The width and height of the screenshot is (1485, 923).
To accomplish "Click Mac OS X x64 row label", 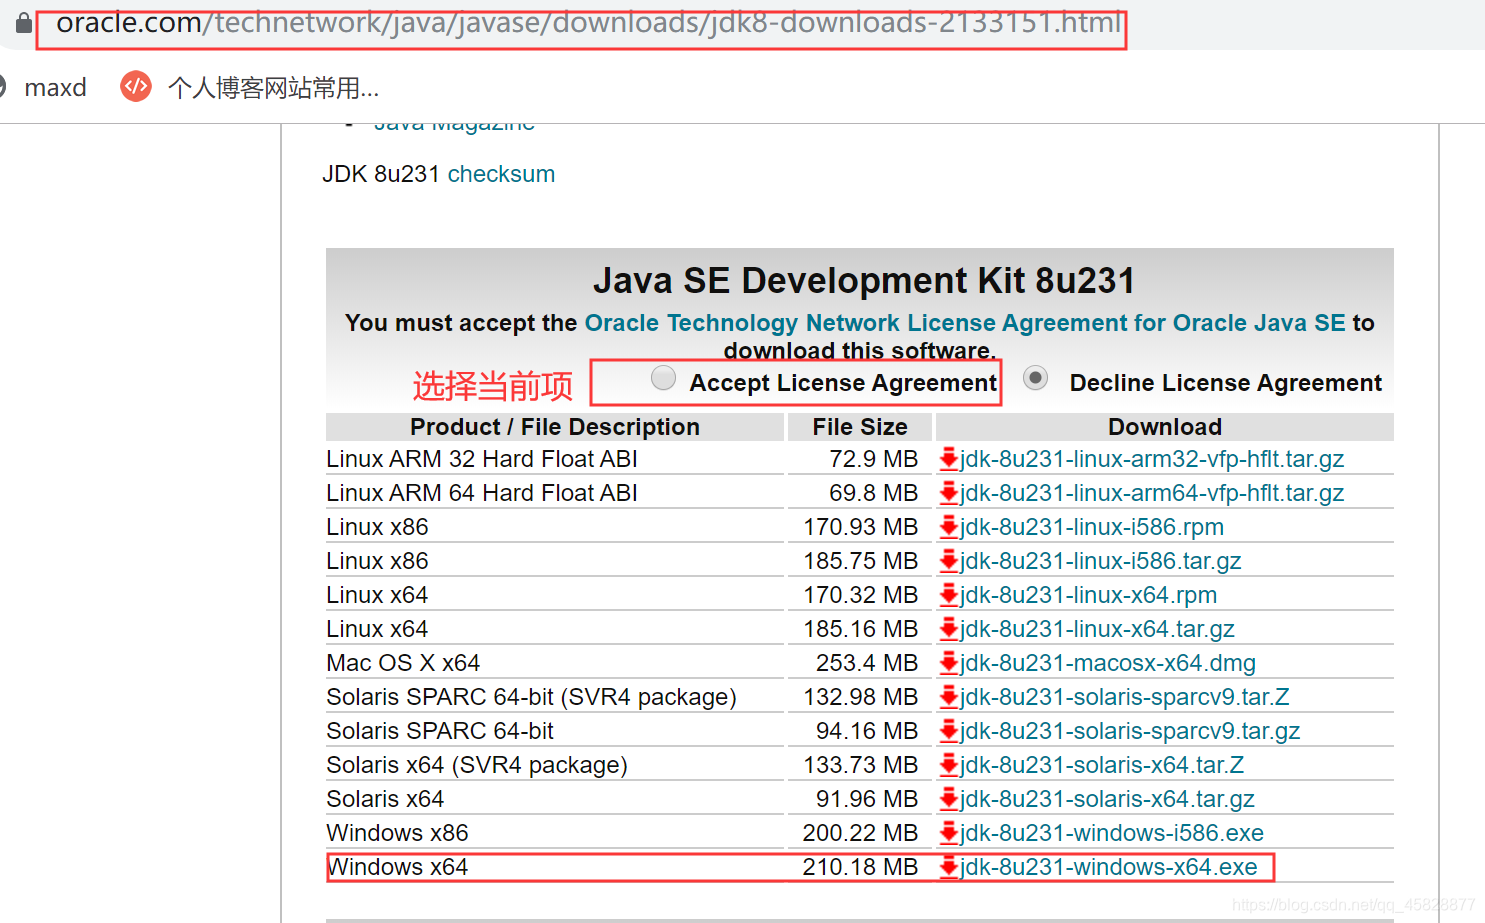I will click(x=403, y=663).
